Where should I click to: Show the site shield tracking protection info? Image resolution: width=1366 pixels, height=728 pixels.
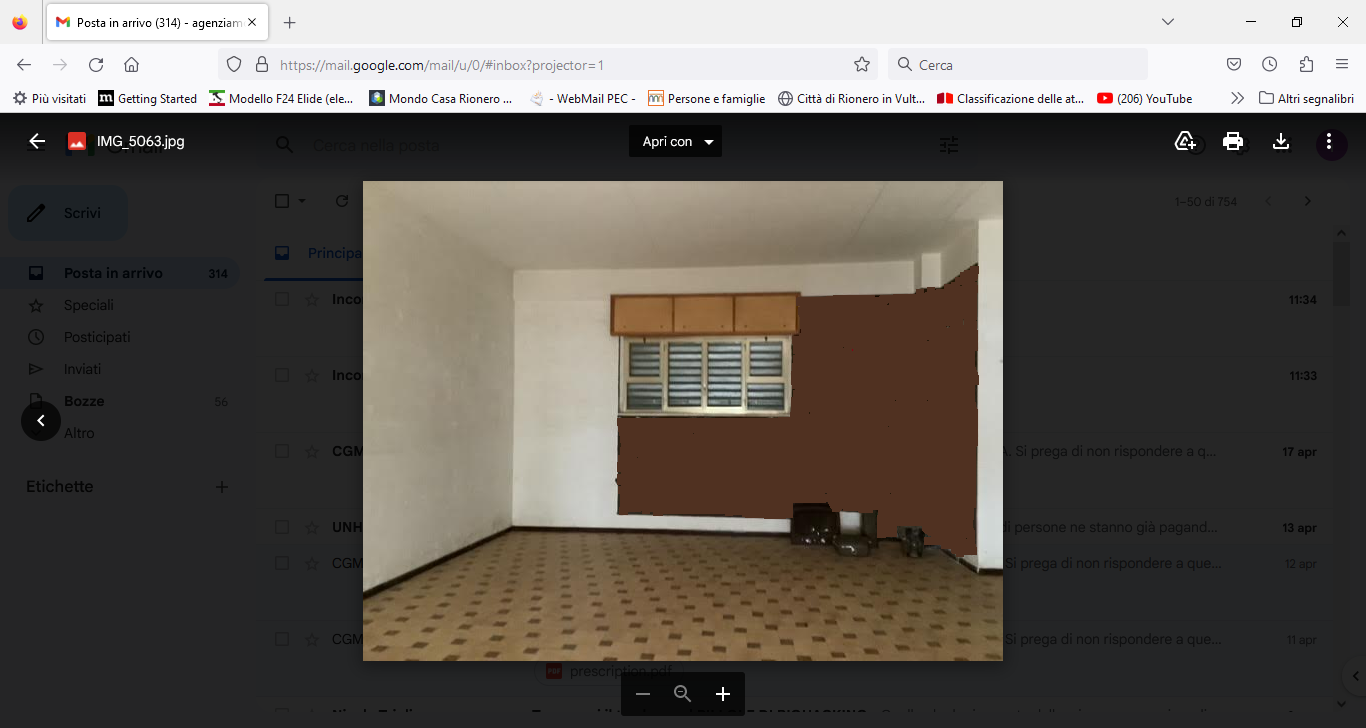click(234, 65)
